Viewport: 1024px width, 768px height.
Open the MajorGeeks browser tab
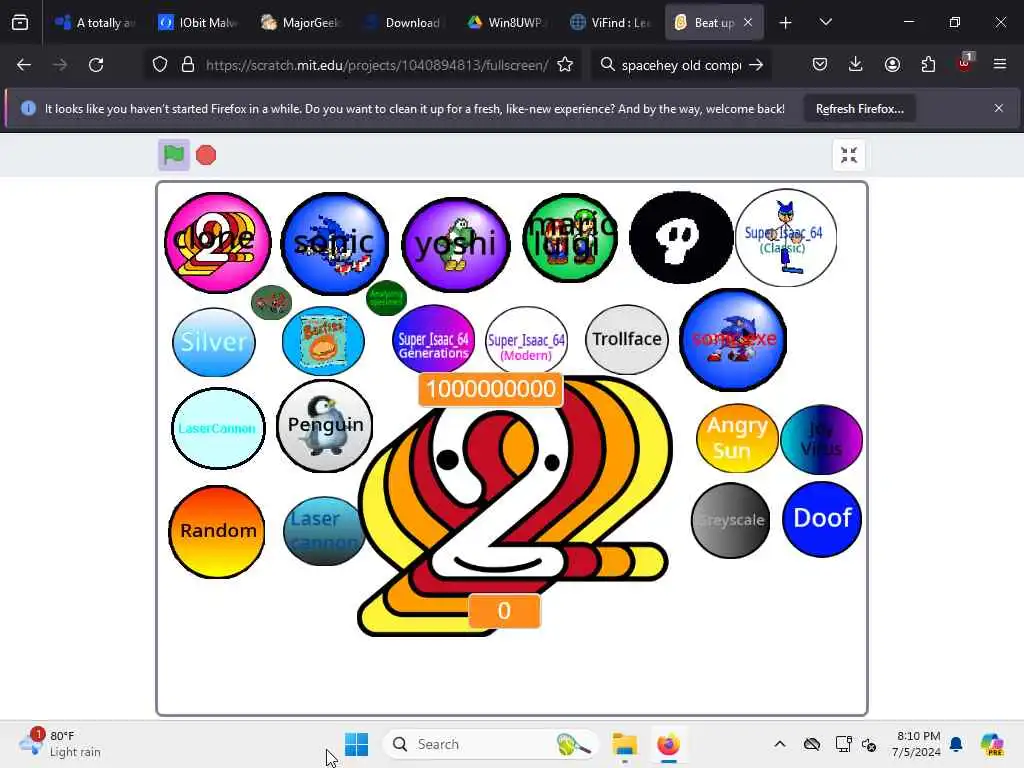[x=300, y=23]
